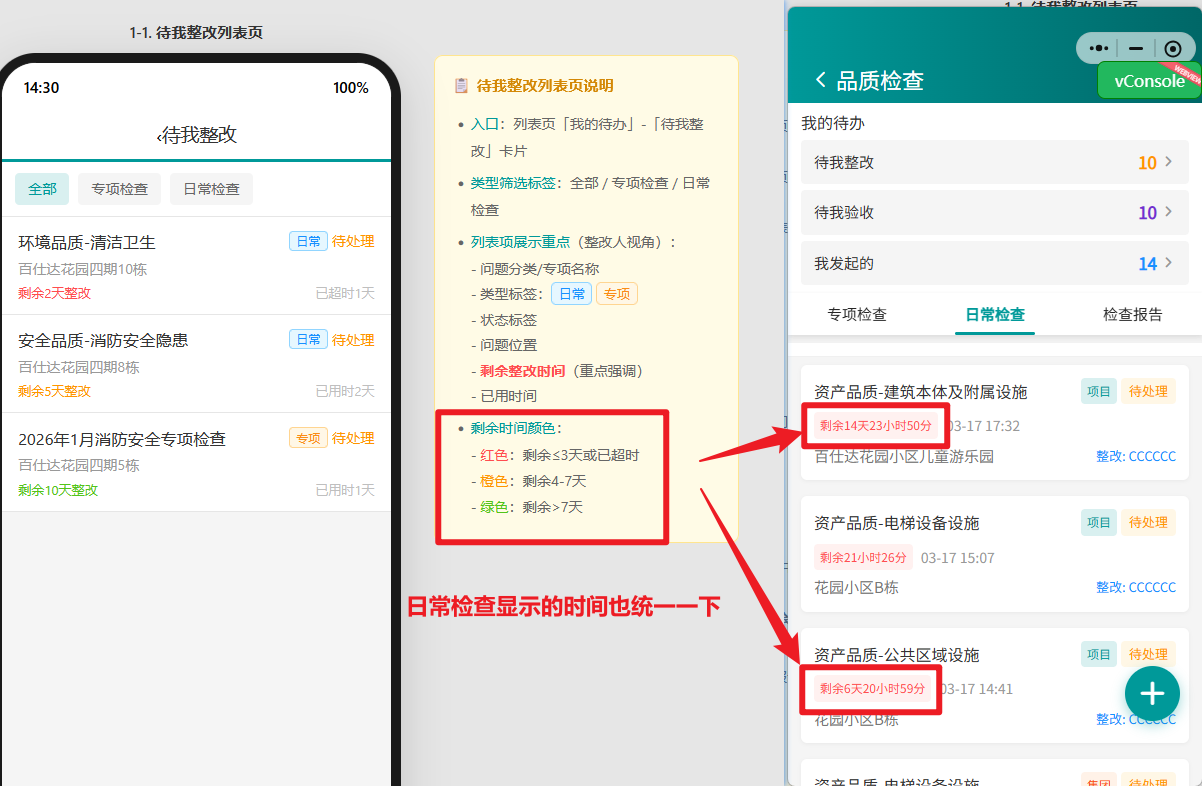Click the clipboard icon in the note title
The width and height of the screenshot is (1202, 786).
[461, 86]
